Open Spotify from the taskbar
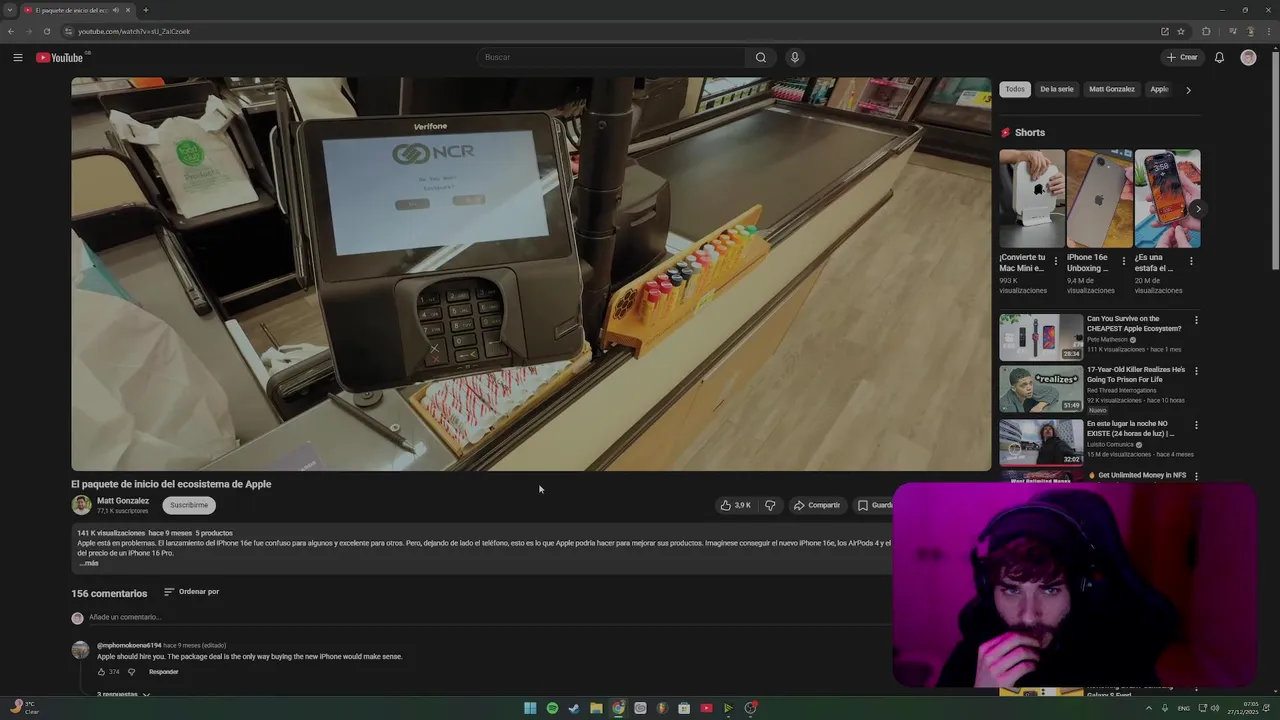The width and height of the screenshot is (1280, 720). pyautogui.click(x=552, y=708)
